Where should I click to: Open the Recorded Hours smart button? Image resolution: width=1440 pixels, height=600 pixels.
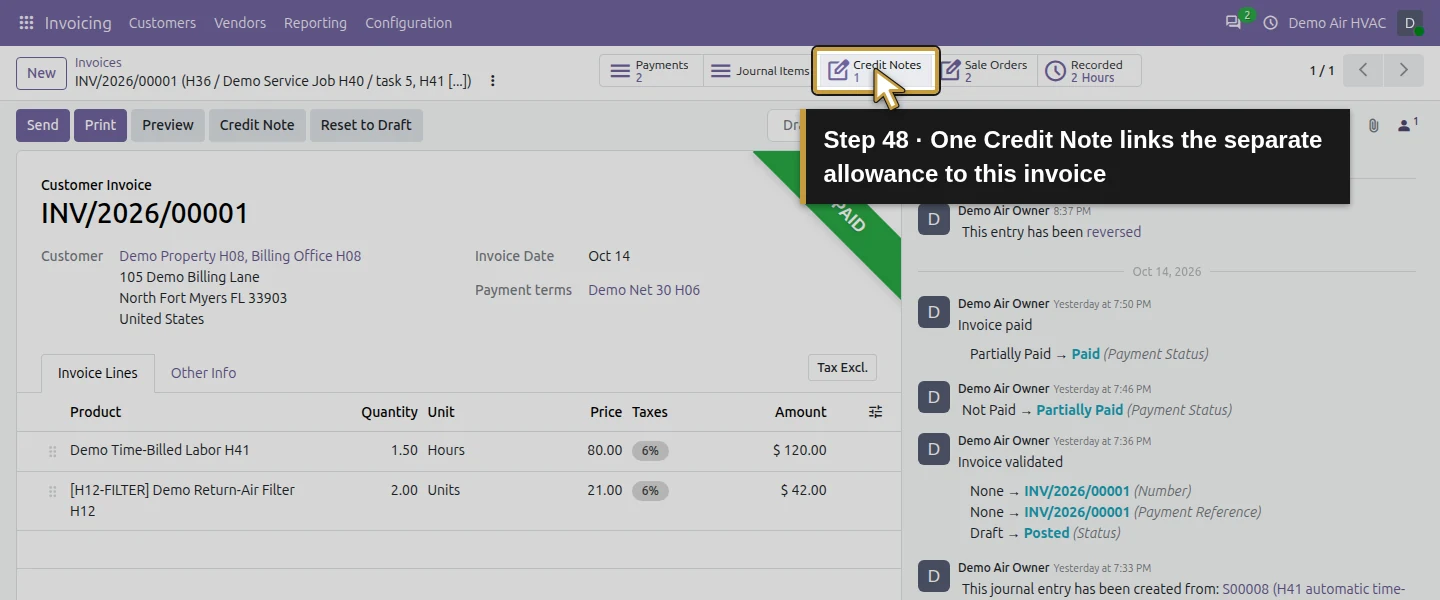pyautogui.click(x=1089, y=71)
